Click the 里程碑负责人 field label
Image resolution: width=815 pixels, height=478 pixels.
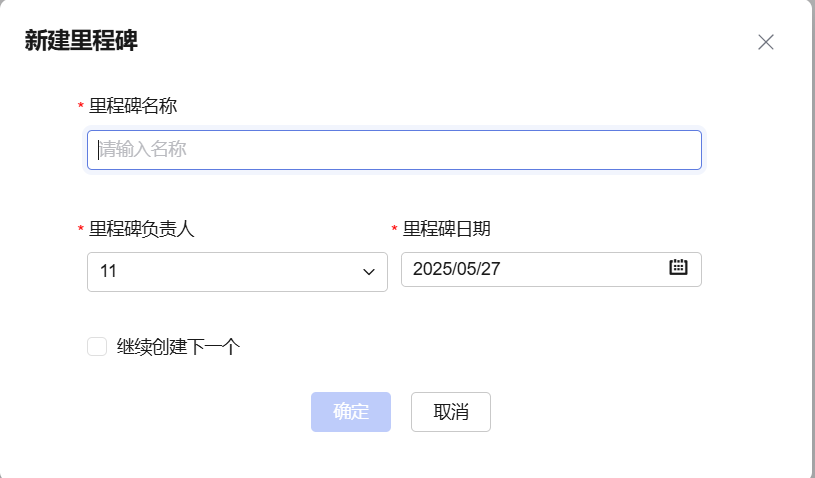(141, 229)
